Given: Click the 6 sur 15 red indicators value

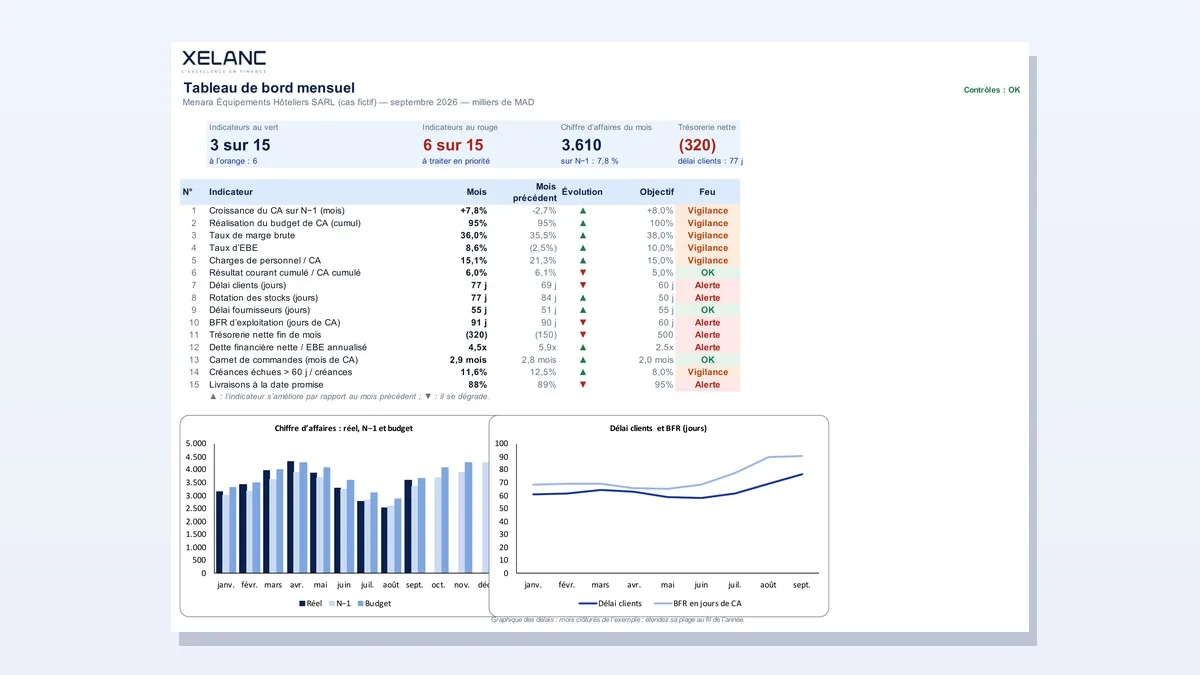Looking at the screenshot, I should pos(453,145).
